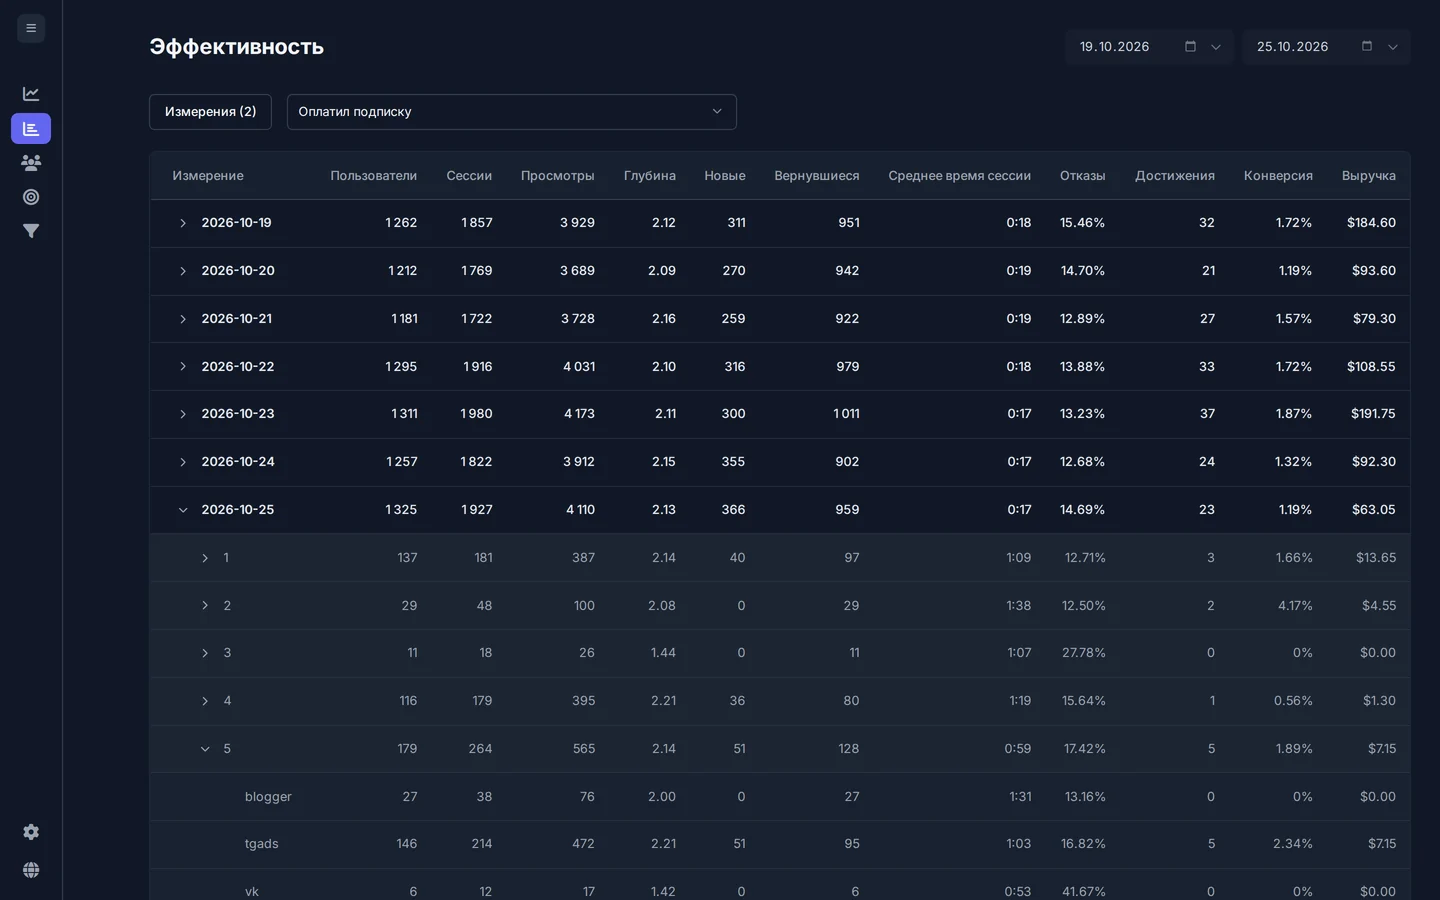Viewport: 1440px width, 900px height.
Task: Expand sub-row 2 under 2026-10-25
Action: 205,606
